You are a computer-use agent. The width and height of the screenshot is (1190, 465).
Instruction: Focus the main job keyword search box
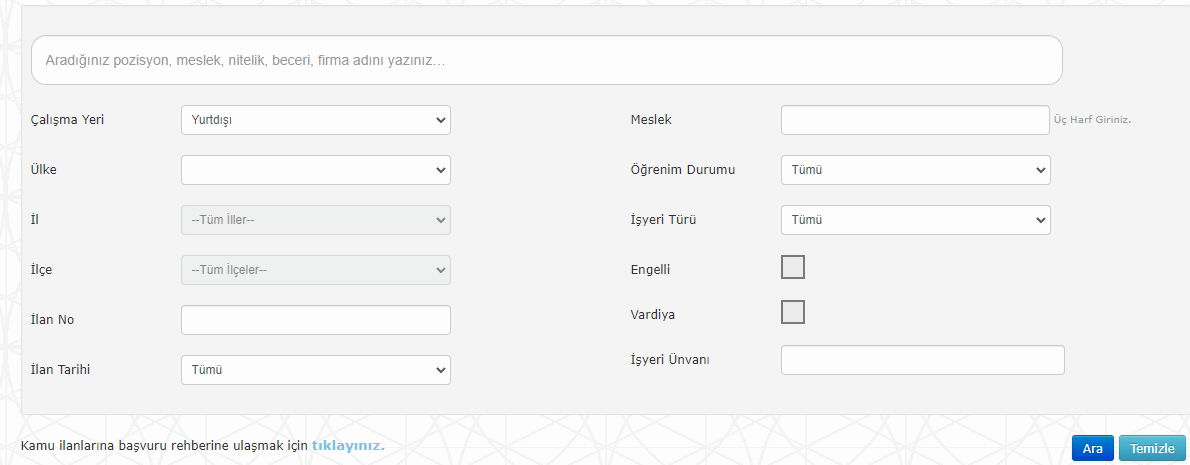[546, 60]
